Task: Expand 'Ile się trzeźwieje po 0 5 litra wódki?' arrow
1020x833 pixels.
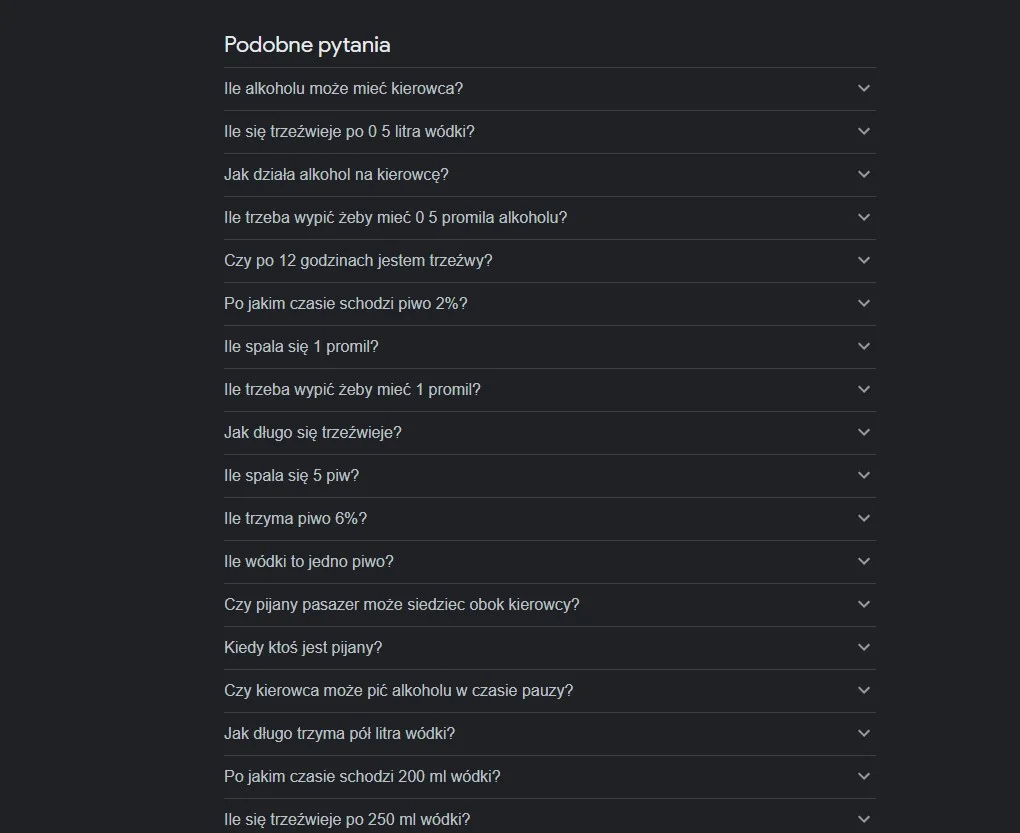Action: (x=863, y=131)
